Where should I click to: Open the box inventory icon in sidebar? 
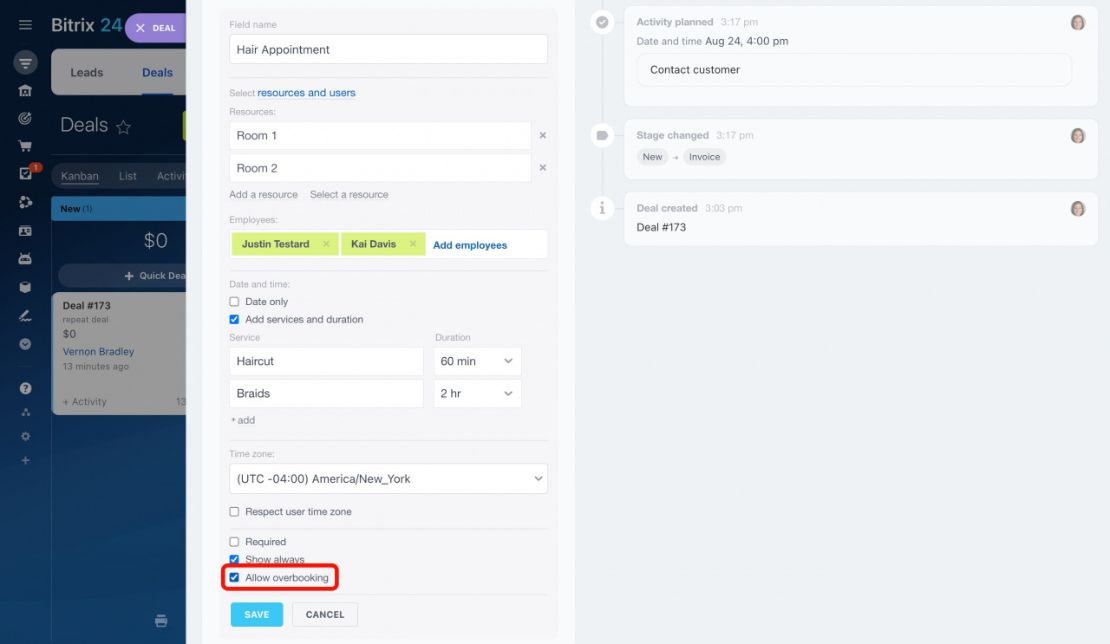pos(25,287)
